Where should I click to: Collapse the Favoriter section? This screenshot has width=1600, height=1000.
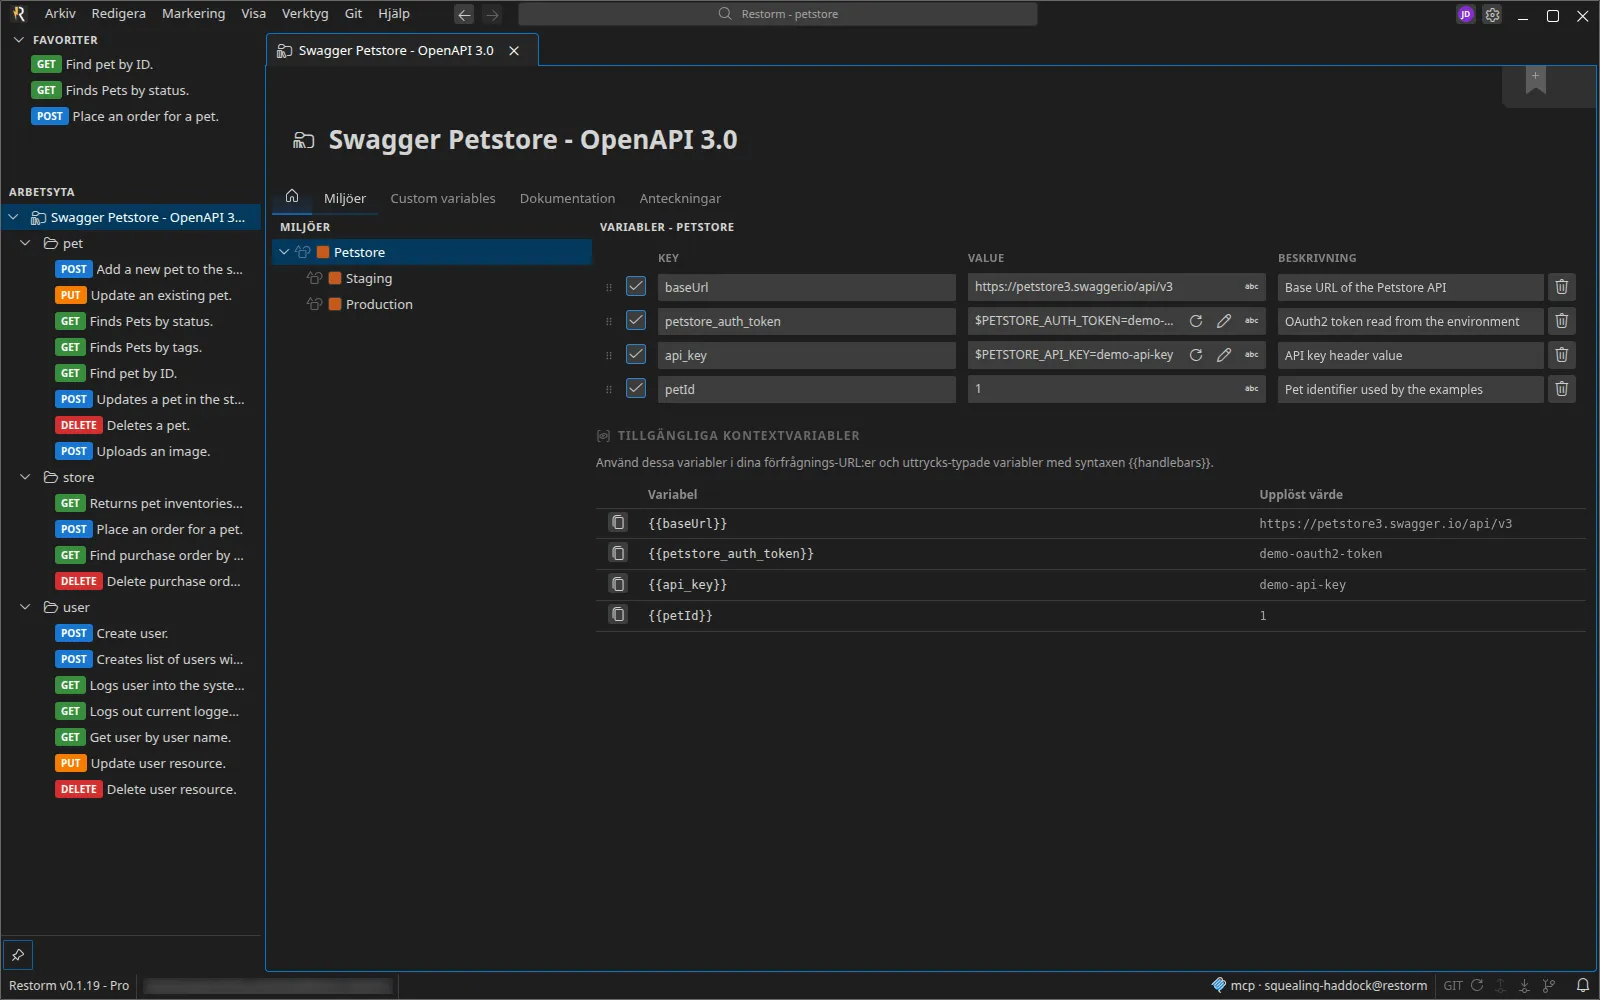[18, 40]
